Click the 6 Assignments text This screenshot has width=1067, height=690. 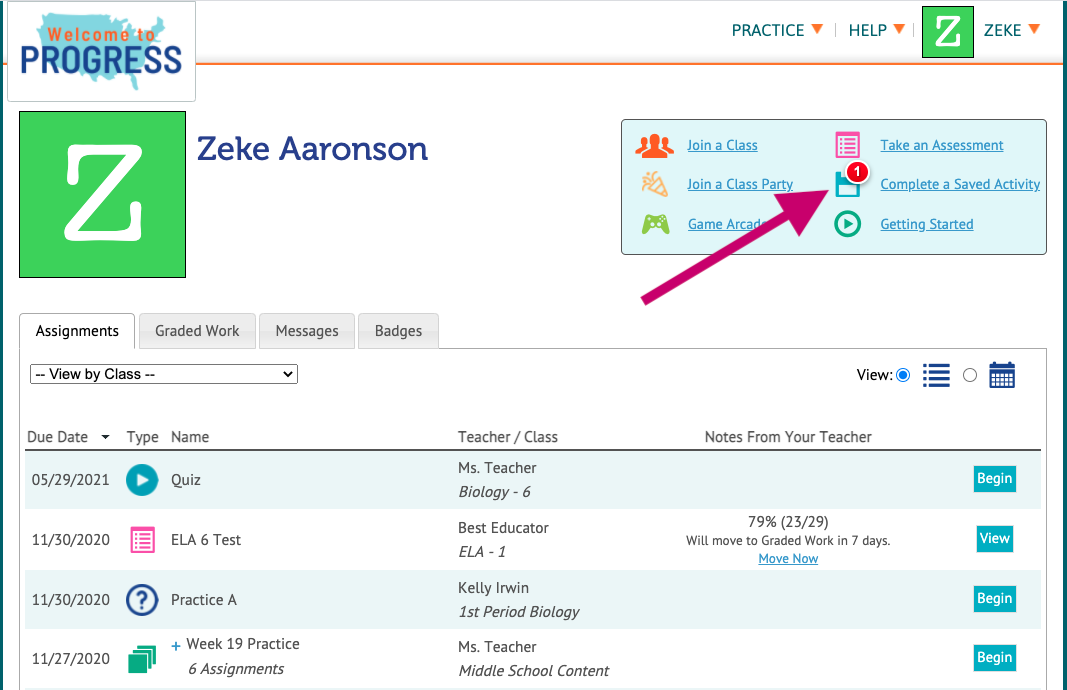[236, 669]
